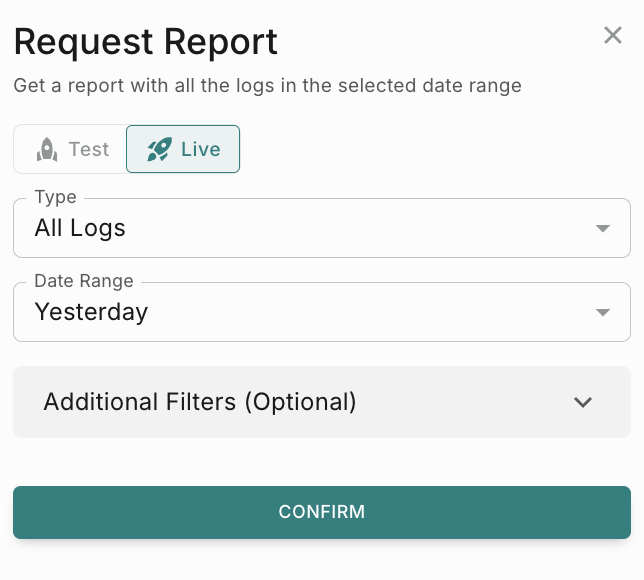Image resolution: width=644 pixels, height=580 pixels.
Task: Click the arrow in the Date Range field
Action: (x=602, y=312)
